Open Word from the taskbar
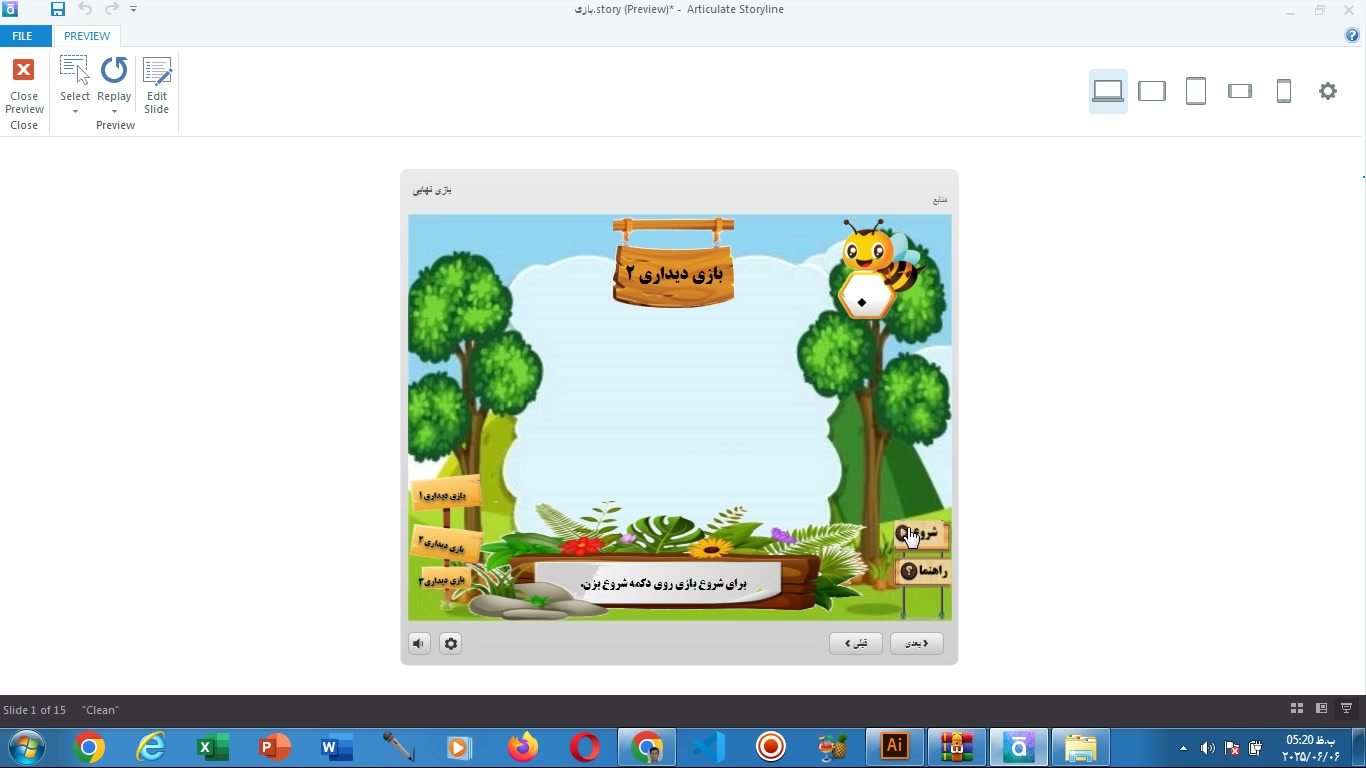 (337, 748)
